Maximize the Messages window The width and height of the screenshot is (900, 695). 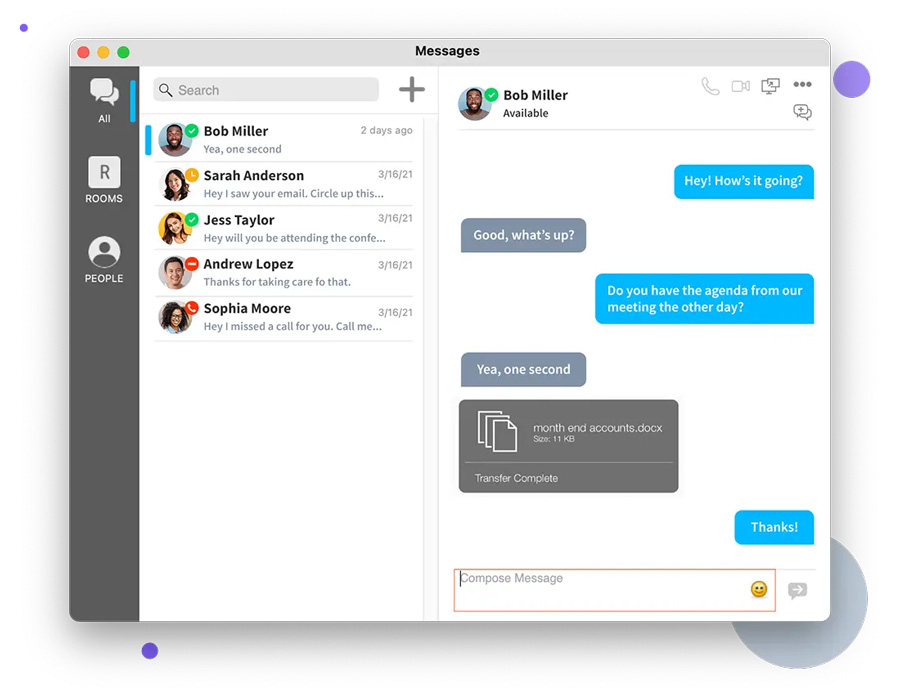click(x=123, y=52)
